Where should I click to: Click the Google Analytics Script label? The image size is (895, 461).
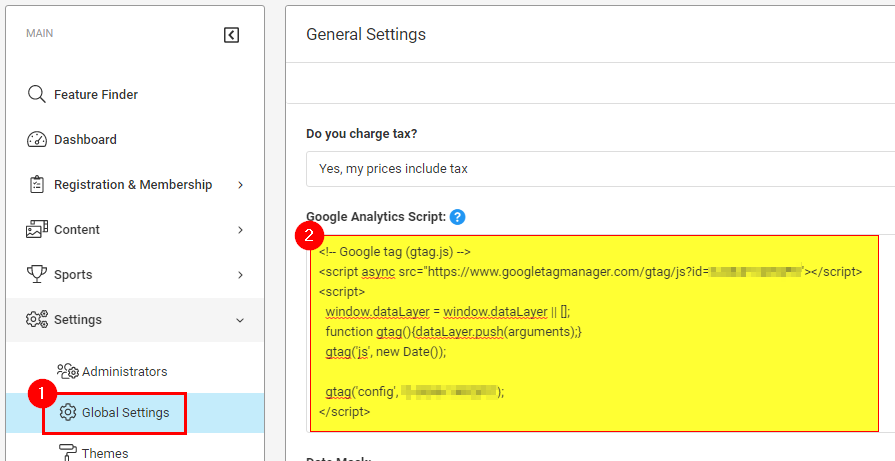pos(376,217)
